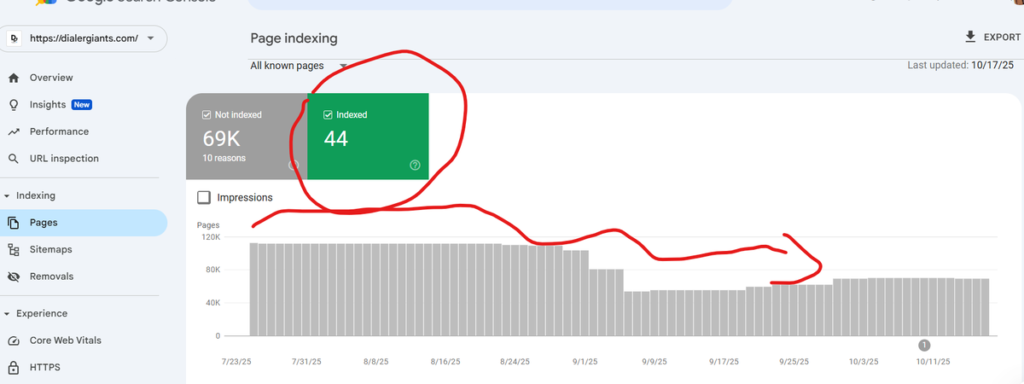Click the Insights lightbulb icon
This screenshot has height=384, width=1024.
point(13,104)
